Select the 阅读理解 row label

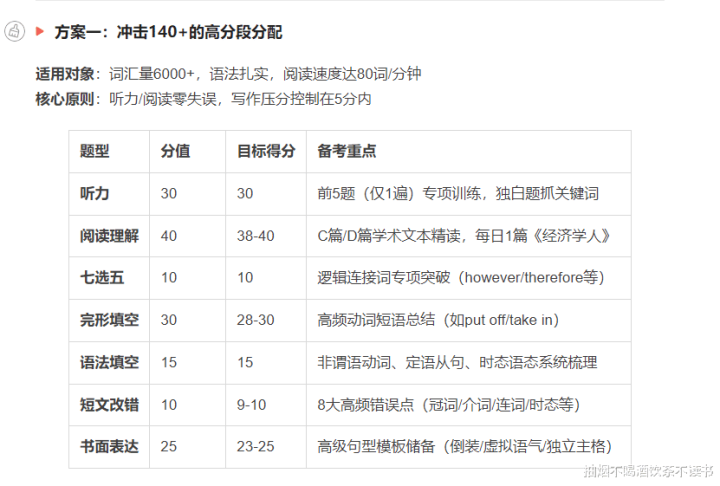point(109,236)
